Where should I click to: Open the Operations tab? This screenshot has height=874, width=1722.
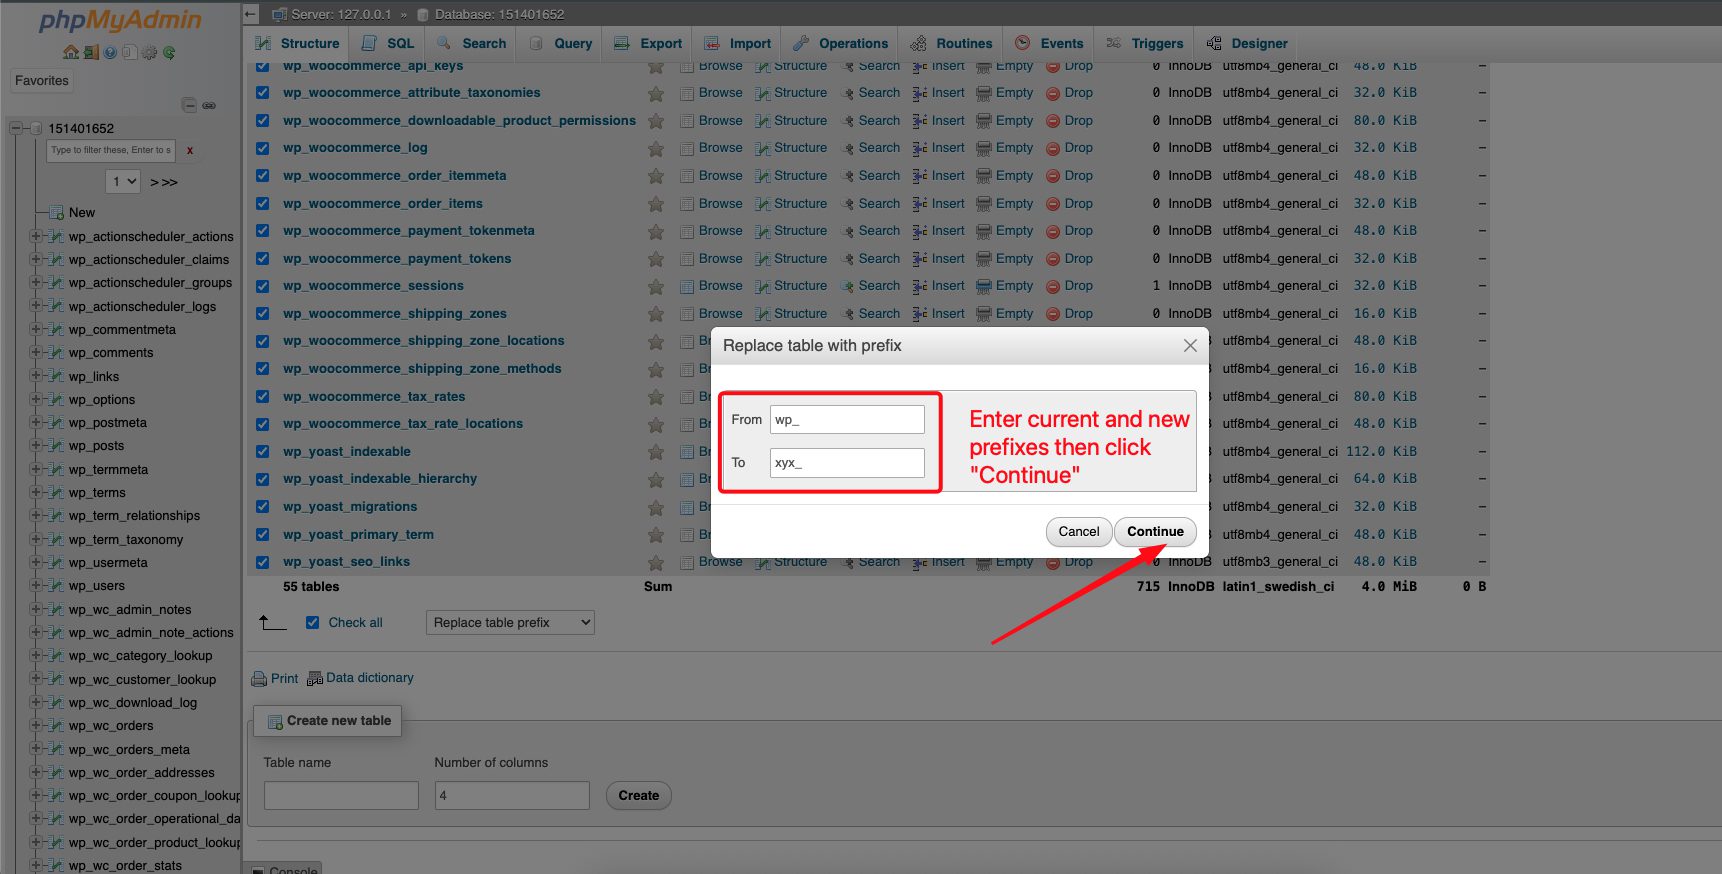[841, 43]
